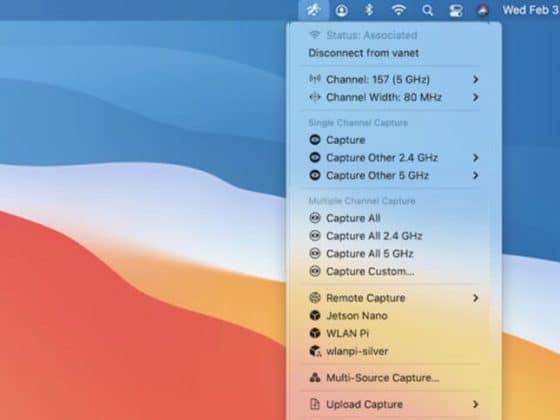Click the Channel Width: 80 MHz label
The height and width of the screenshot is (420, 560).
click(x=384, y=97)
